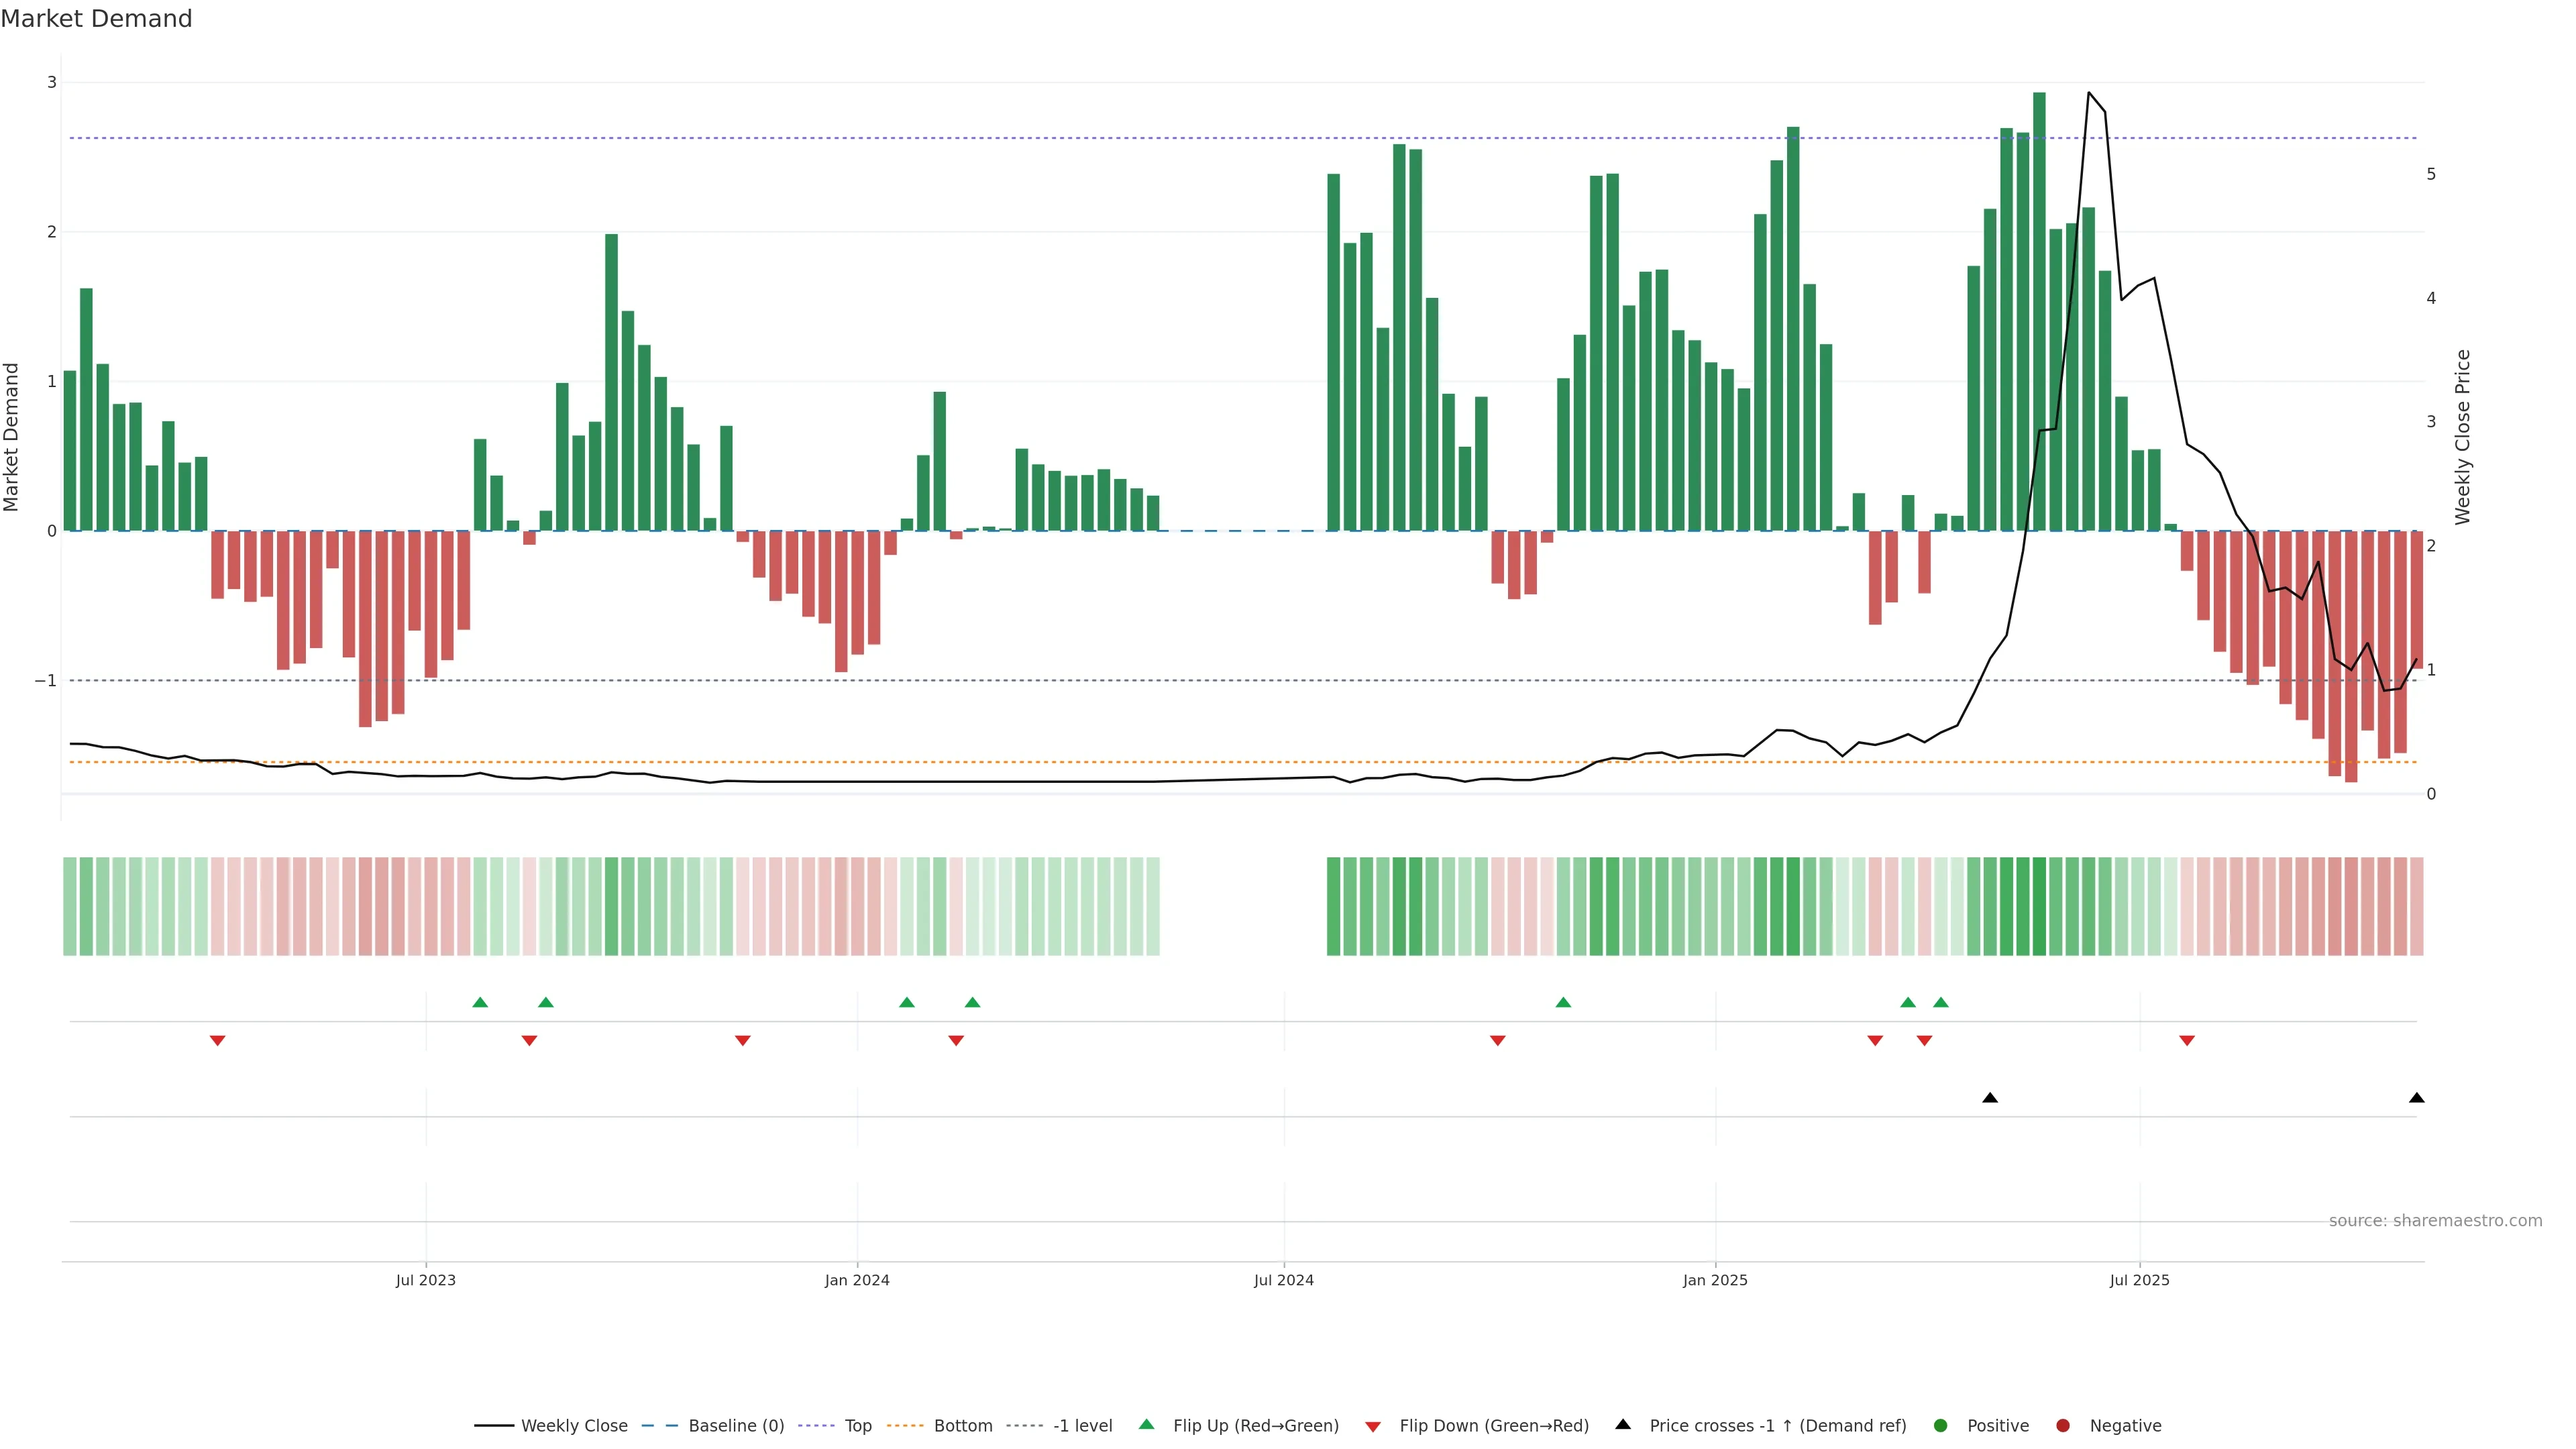
Task: Click the red Negative legend dot
Action: 2063,1425
